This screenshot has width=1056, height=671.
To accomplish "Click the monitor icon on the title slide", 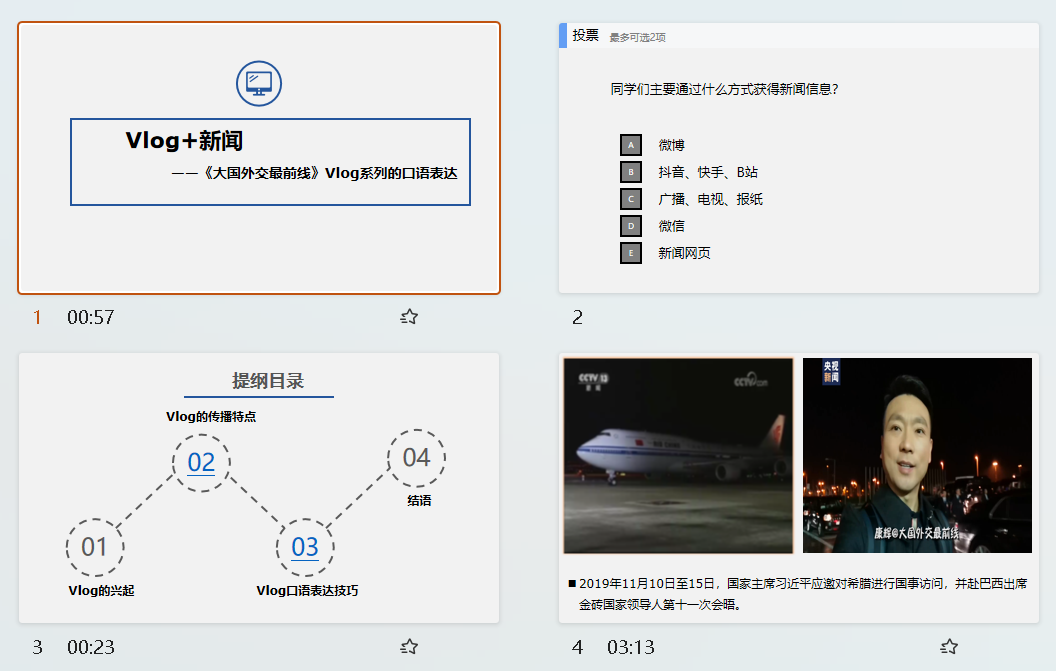I will click(259, 83).
